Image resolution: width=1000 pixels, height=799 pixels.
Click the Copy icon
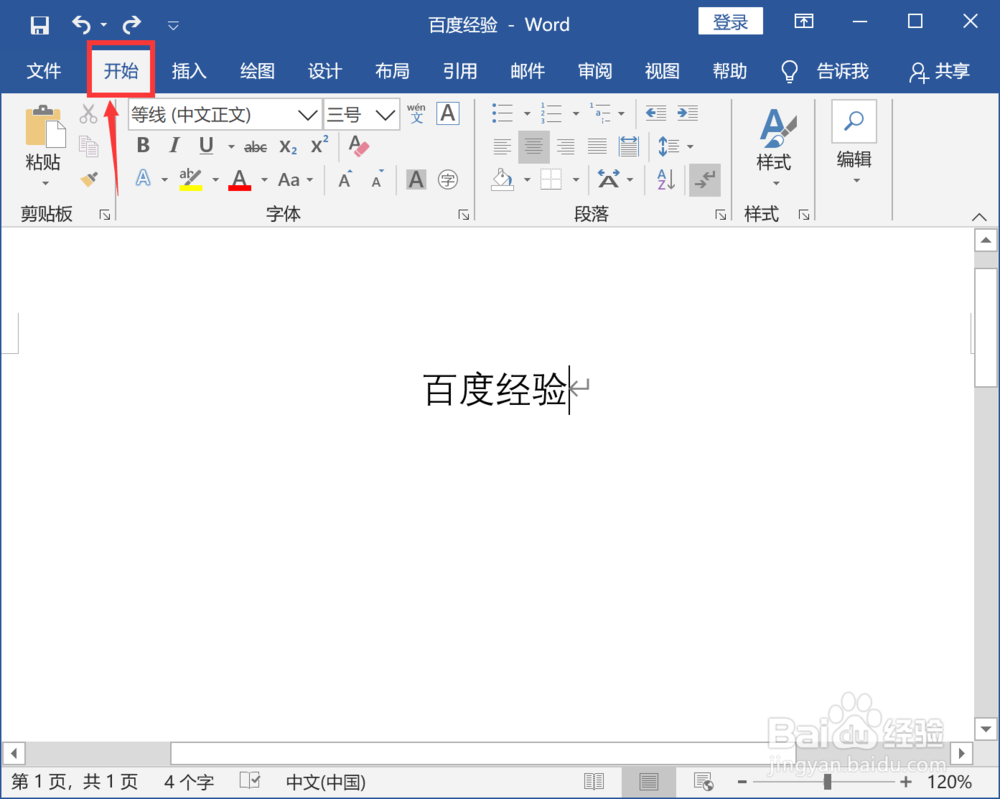coord(89,146)
